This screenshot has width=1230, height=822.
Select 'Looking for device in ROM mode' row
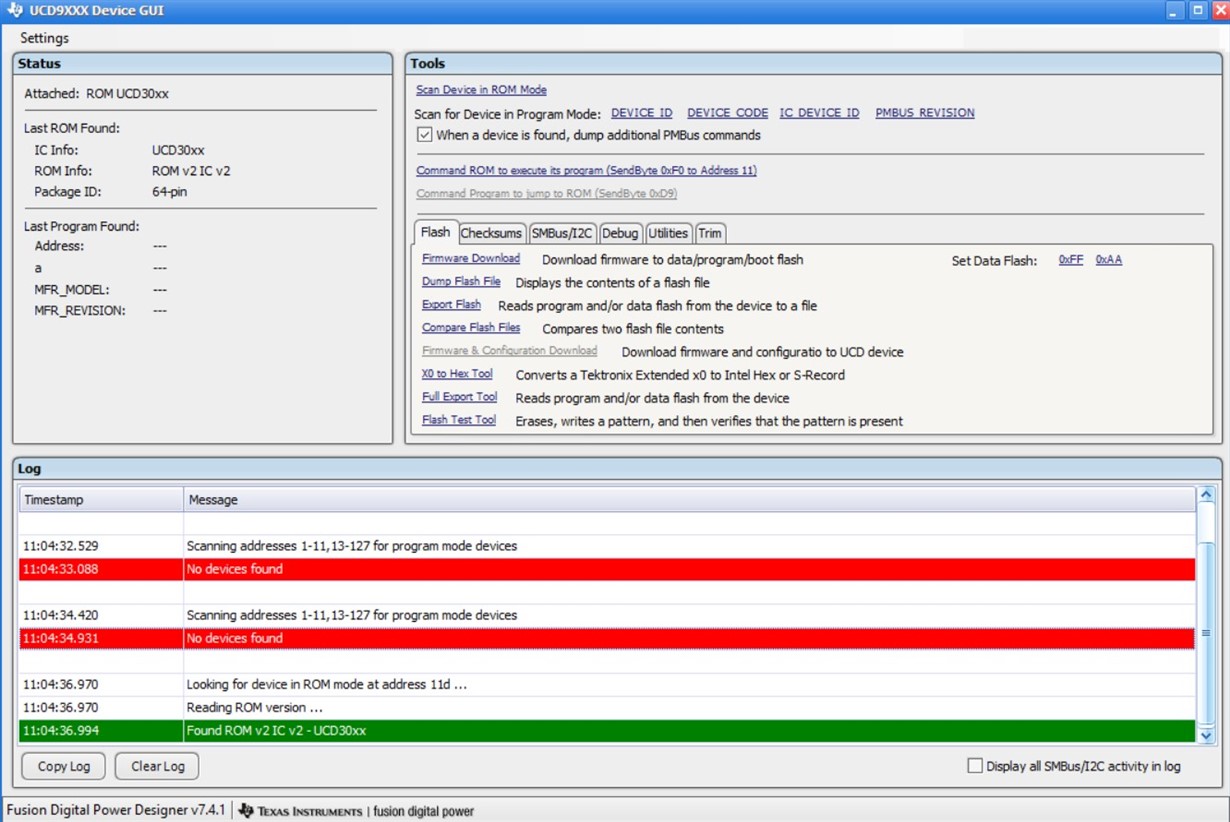(607, 685)
